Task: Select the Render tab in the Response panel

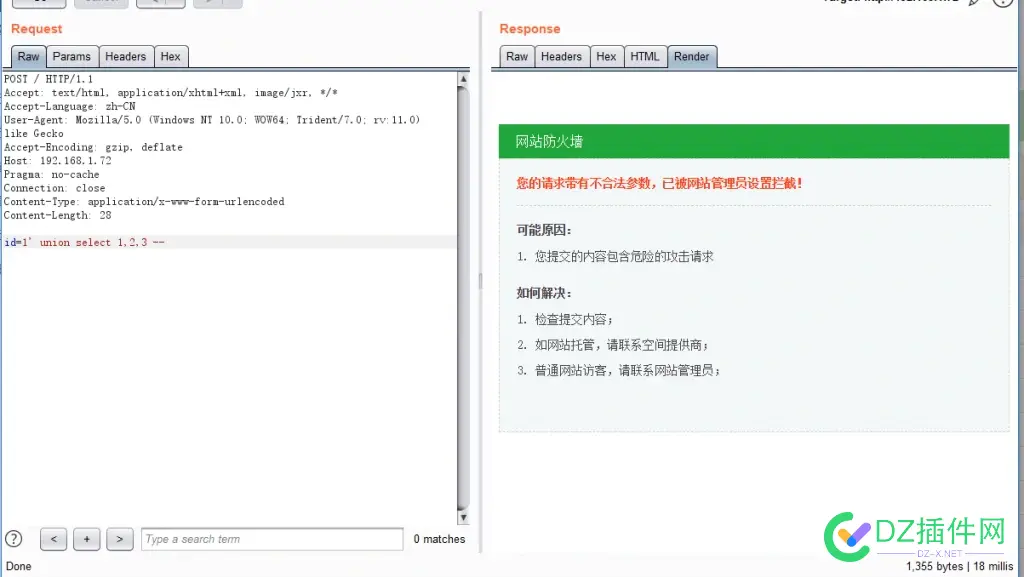Action: (x=692, y=56)
